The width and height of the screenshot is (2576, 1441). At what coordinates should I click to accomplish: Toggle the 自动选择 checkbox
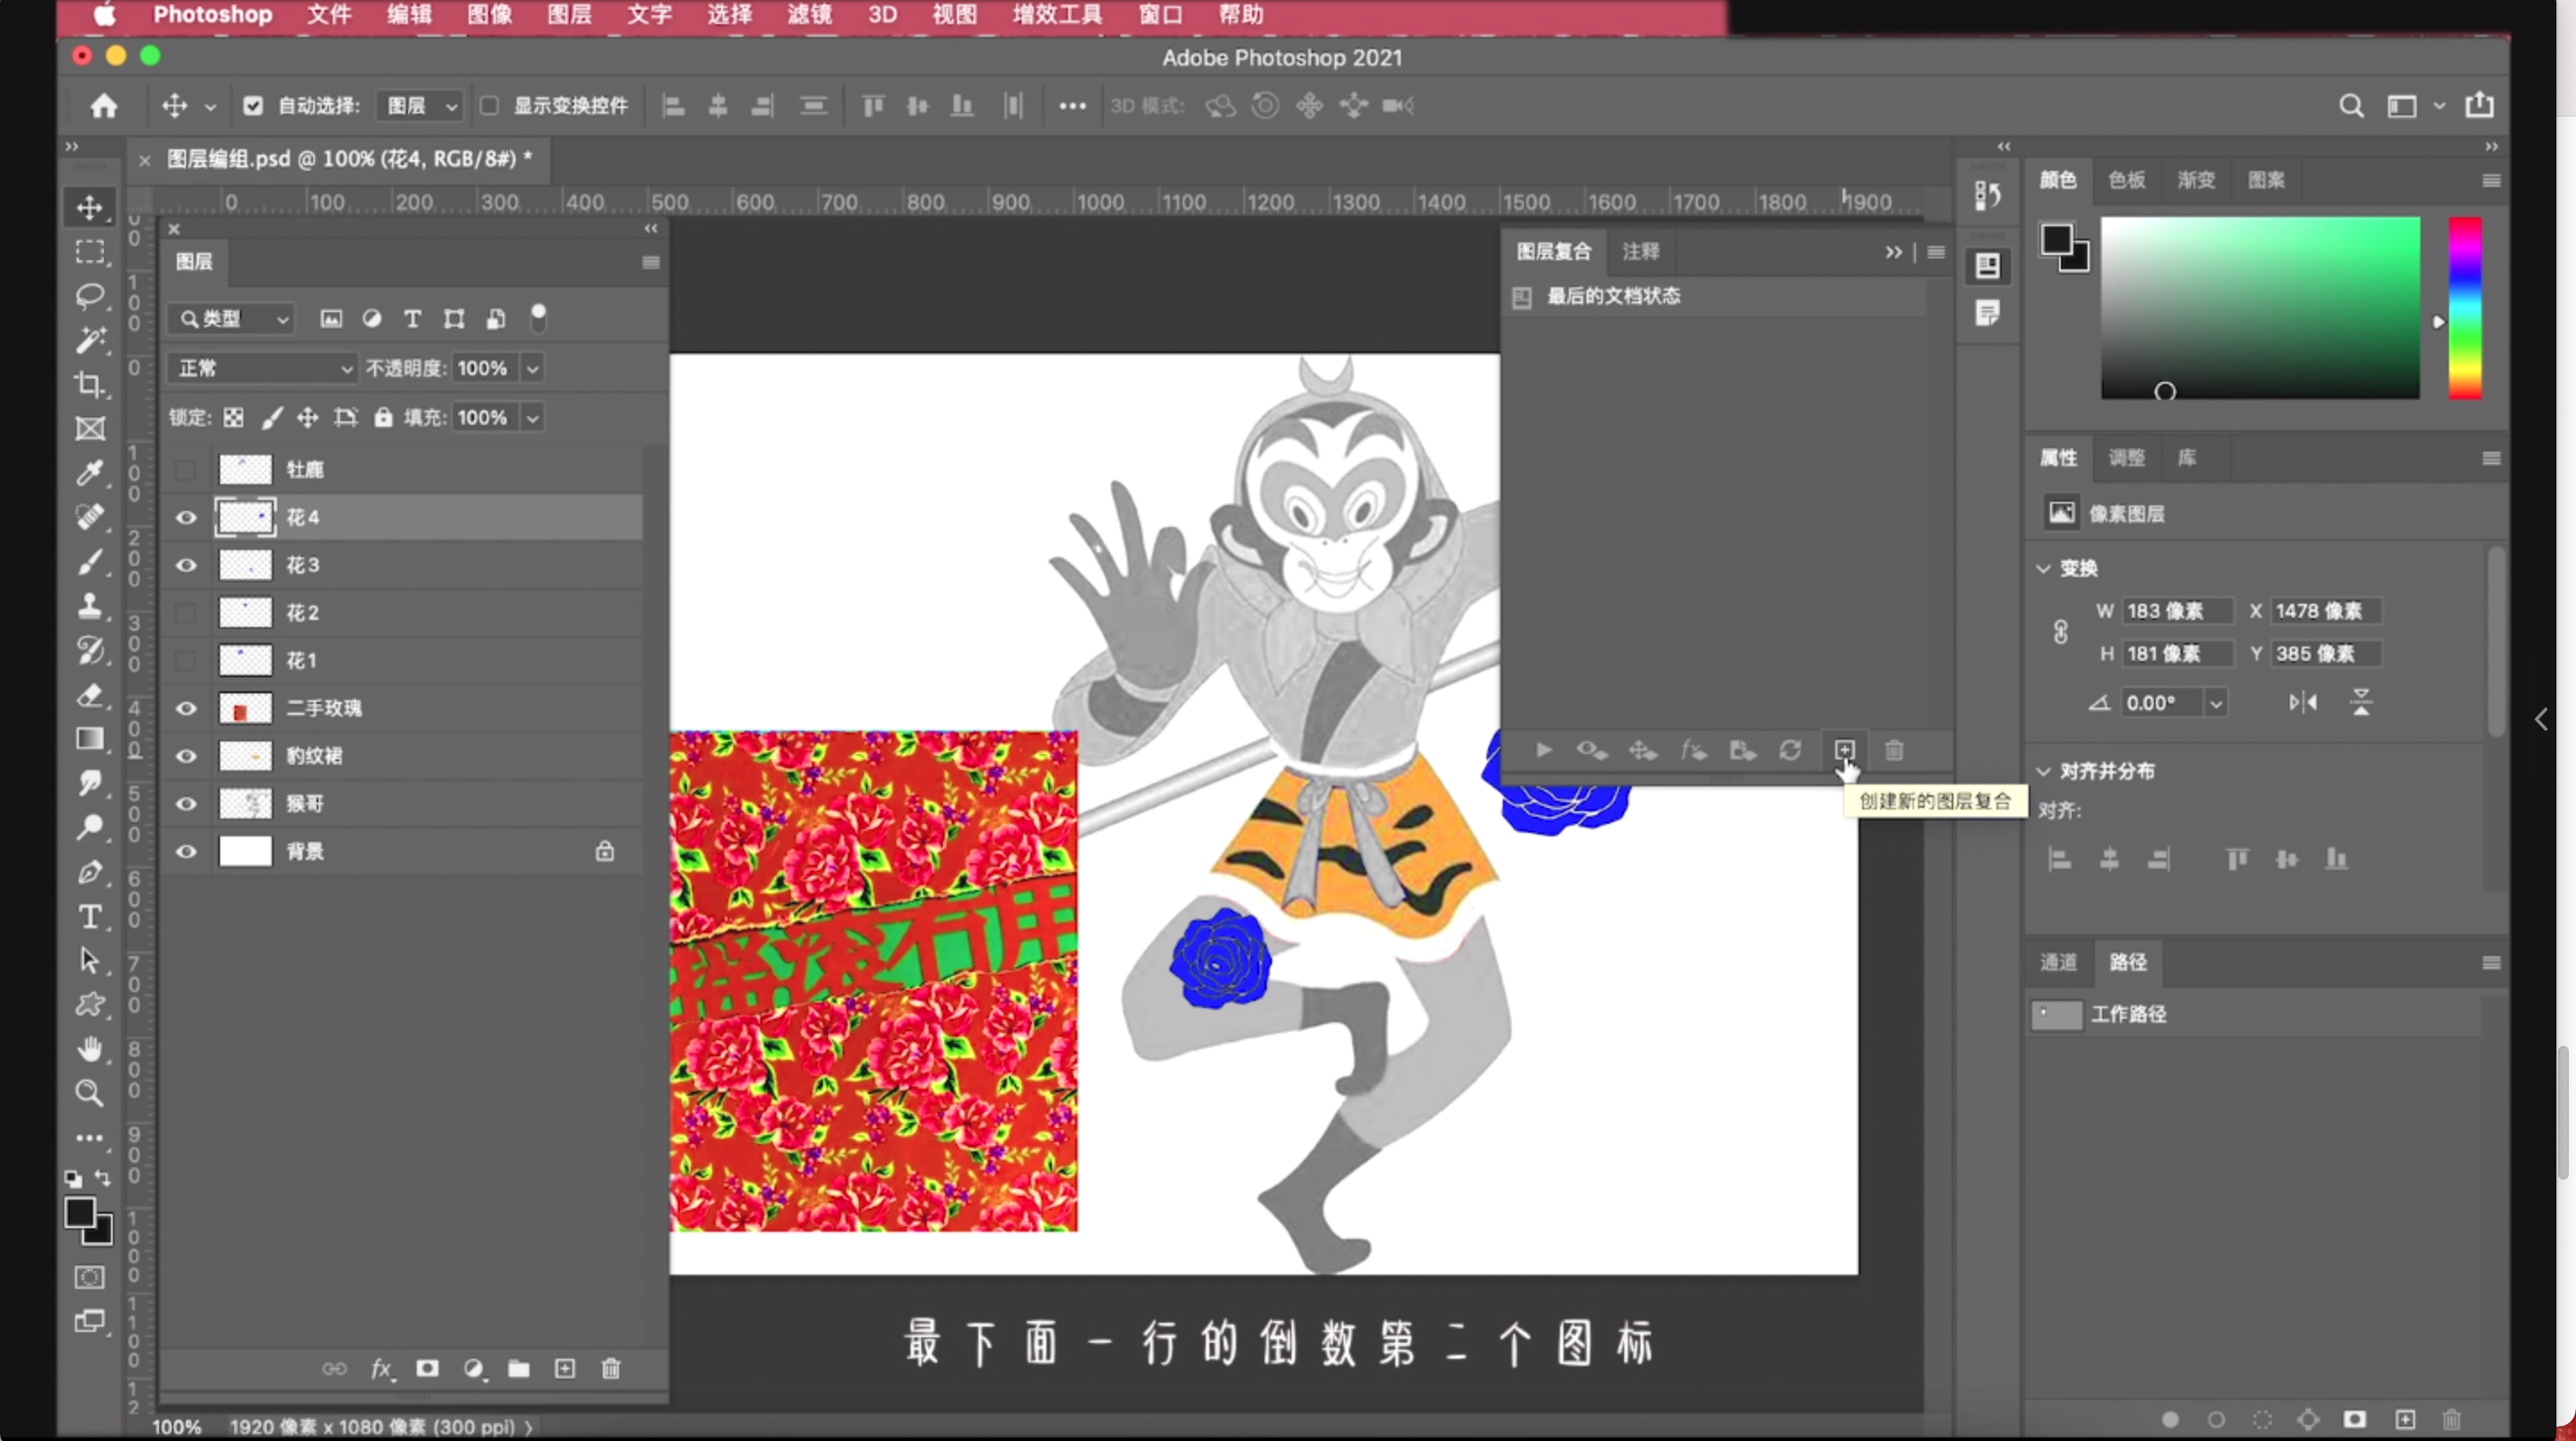253,106
